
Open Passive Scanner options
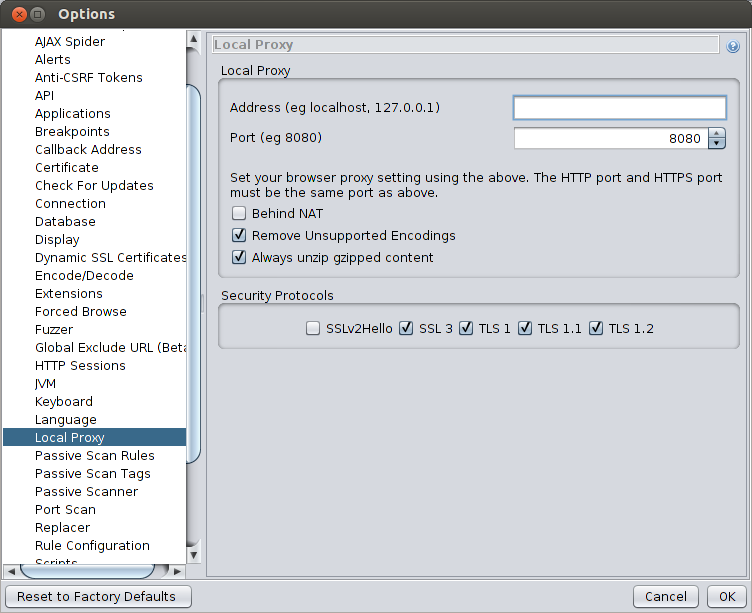point(86,491)
